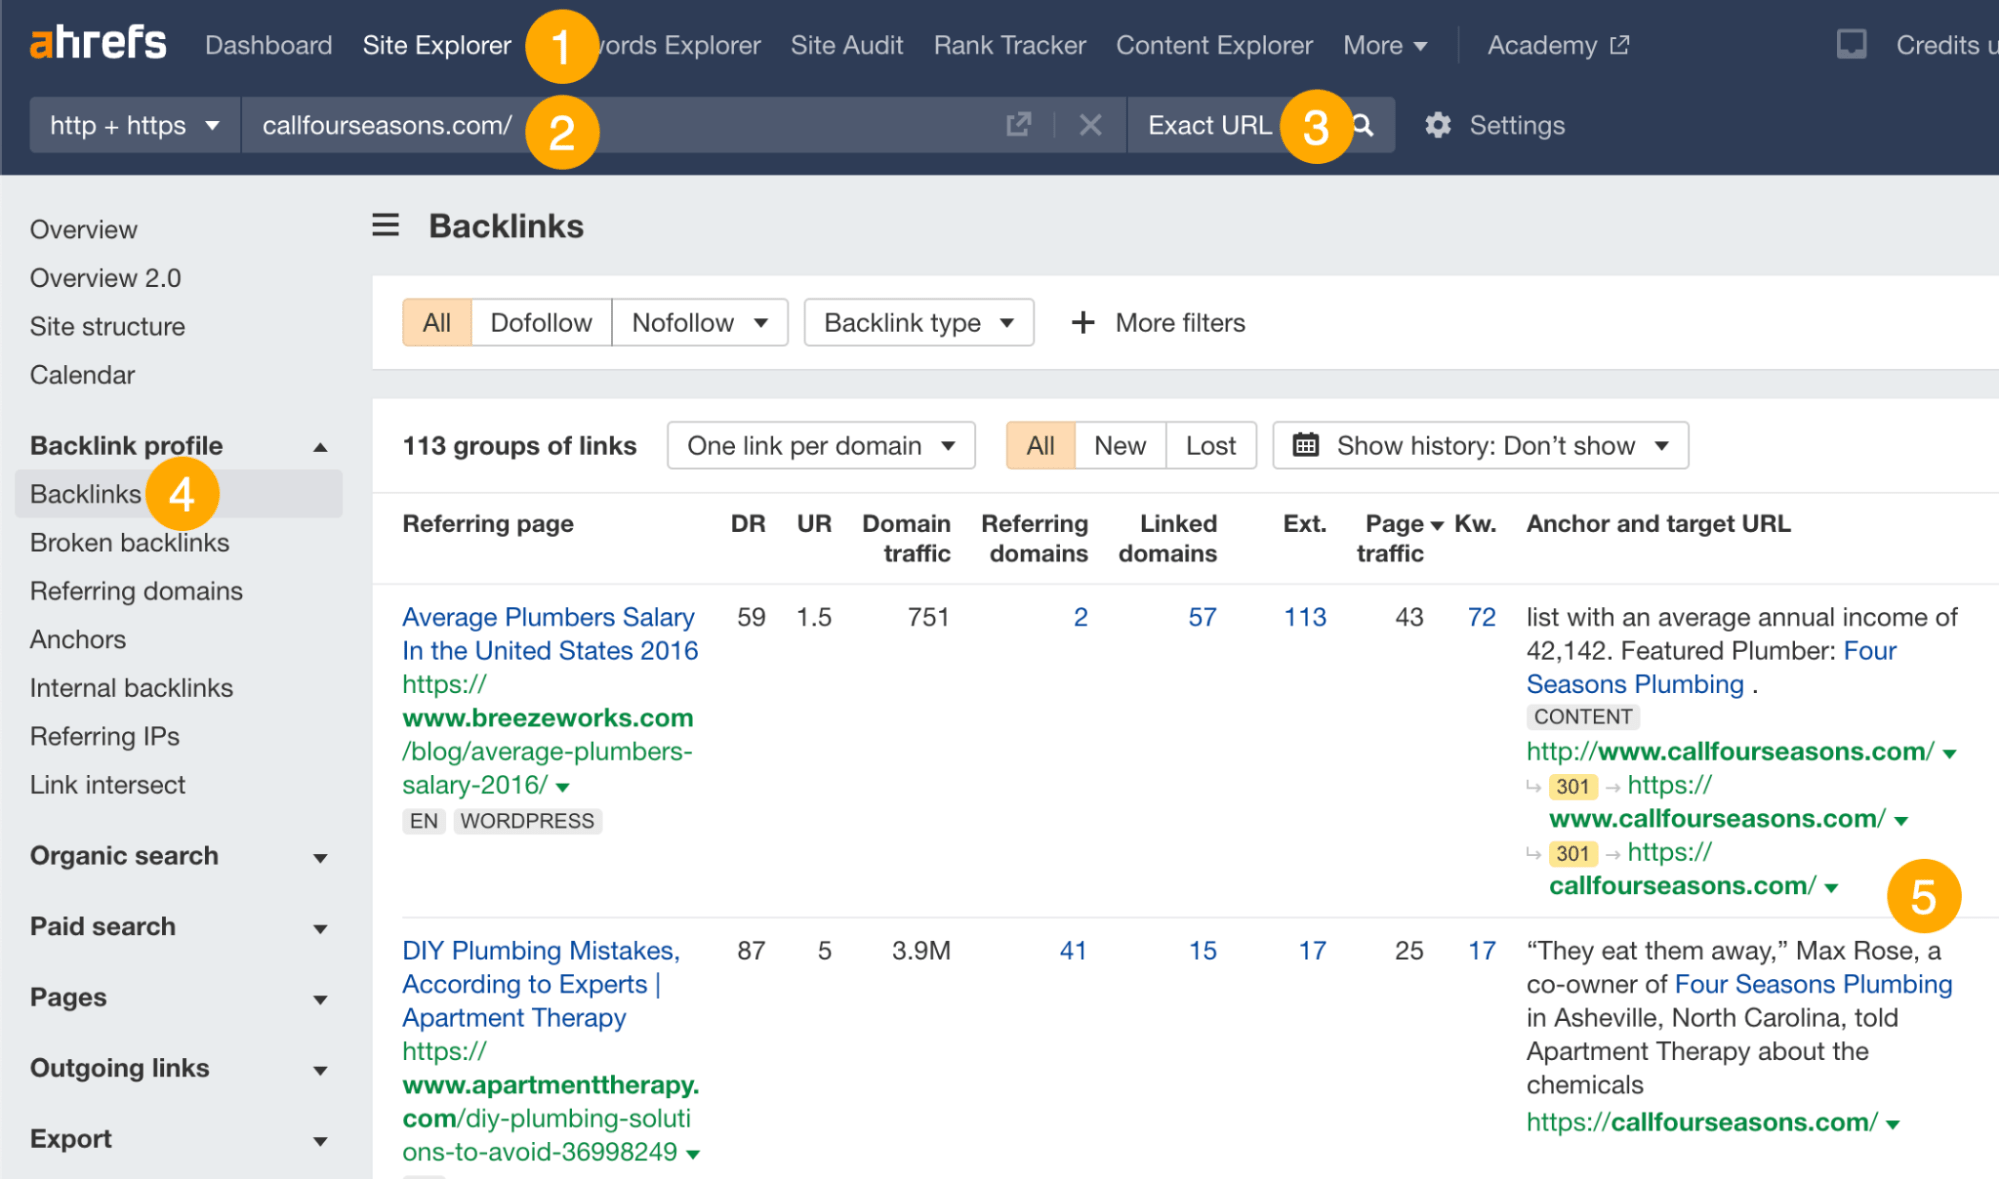Click the search magnifier icon
Viewport: 1999px width, 1180px height.
pyautogui.click(x=1361, y=124)
